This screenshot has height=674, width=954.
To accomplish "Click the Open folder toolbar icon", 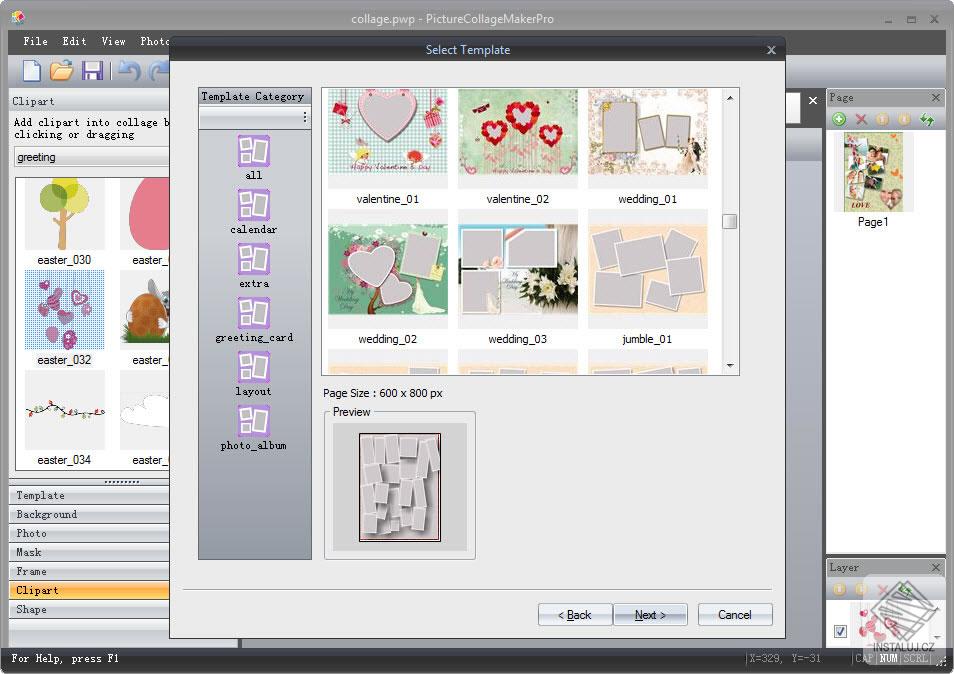I will [x=62, y=71].
